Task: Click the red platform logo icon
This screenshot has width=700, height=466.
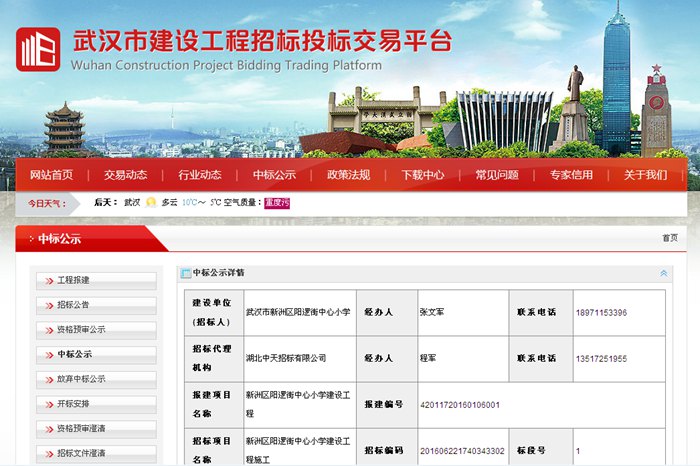Action: (x=38, y=49)
